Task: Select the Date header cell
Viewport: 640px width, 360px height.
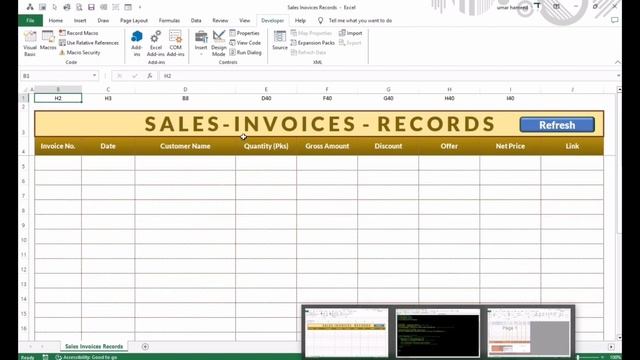Action: click(x=108, y=146)
